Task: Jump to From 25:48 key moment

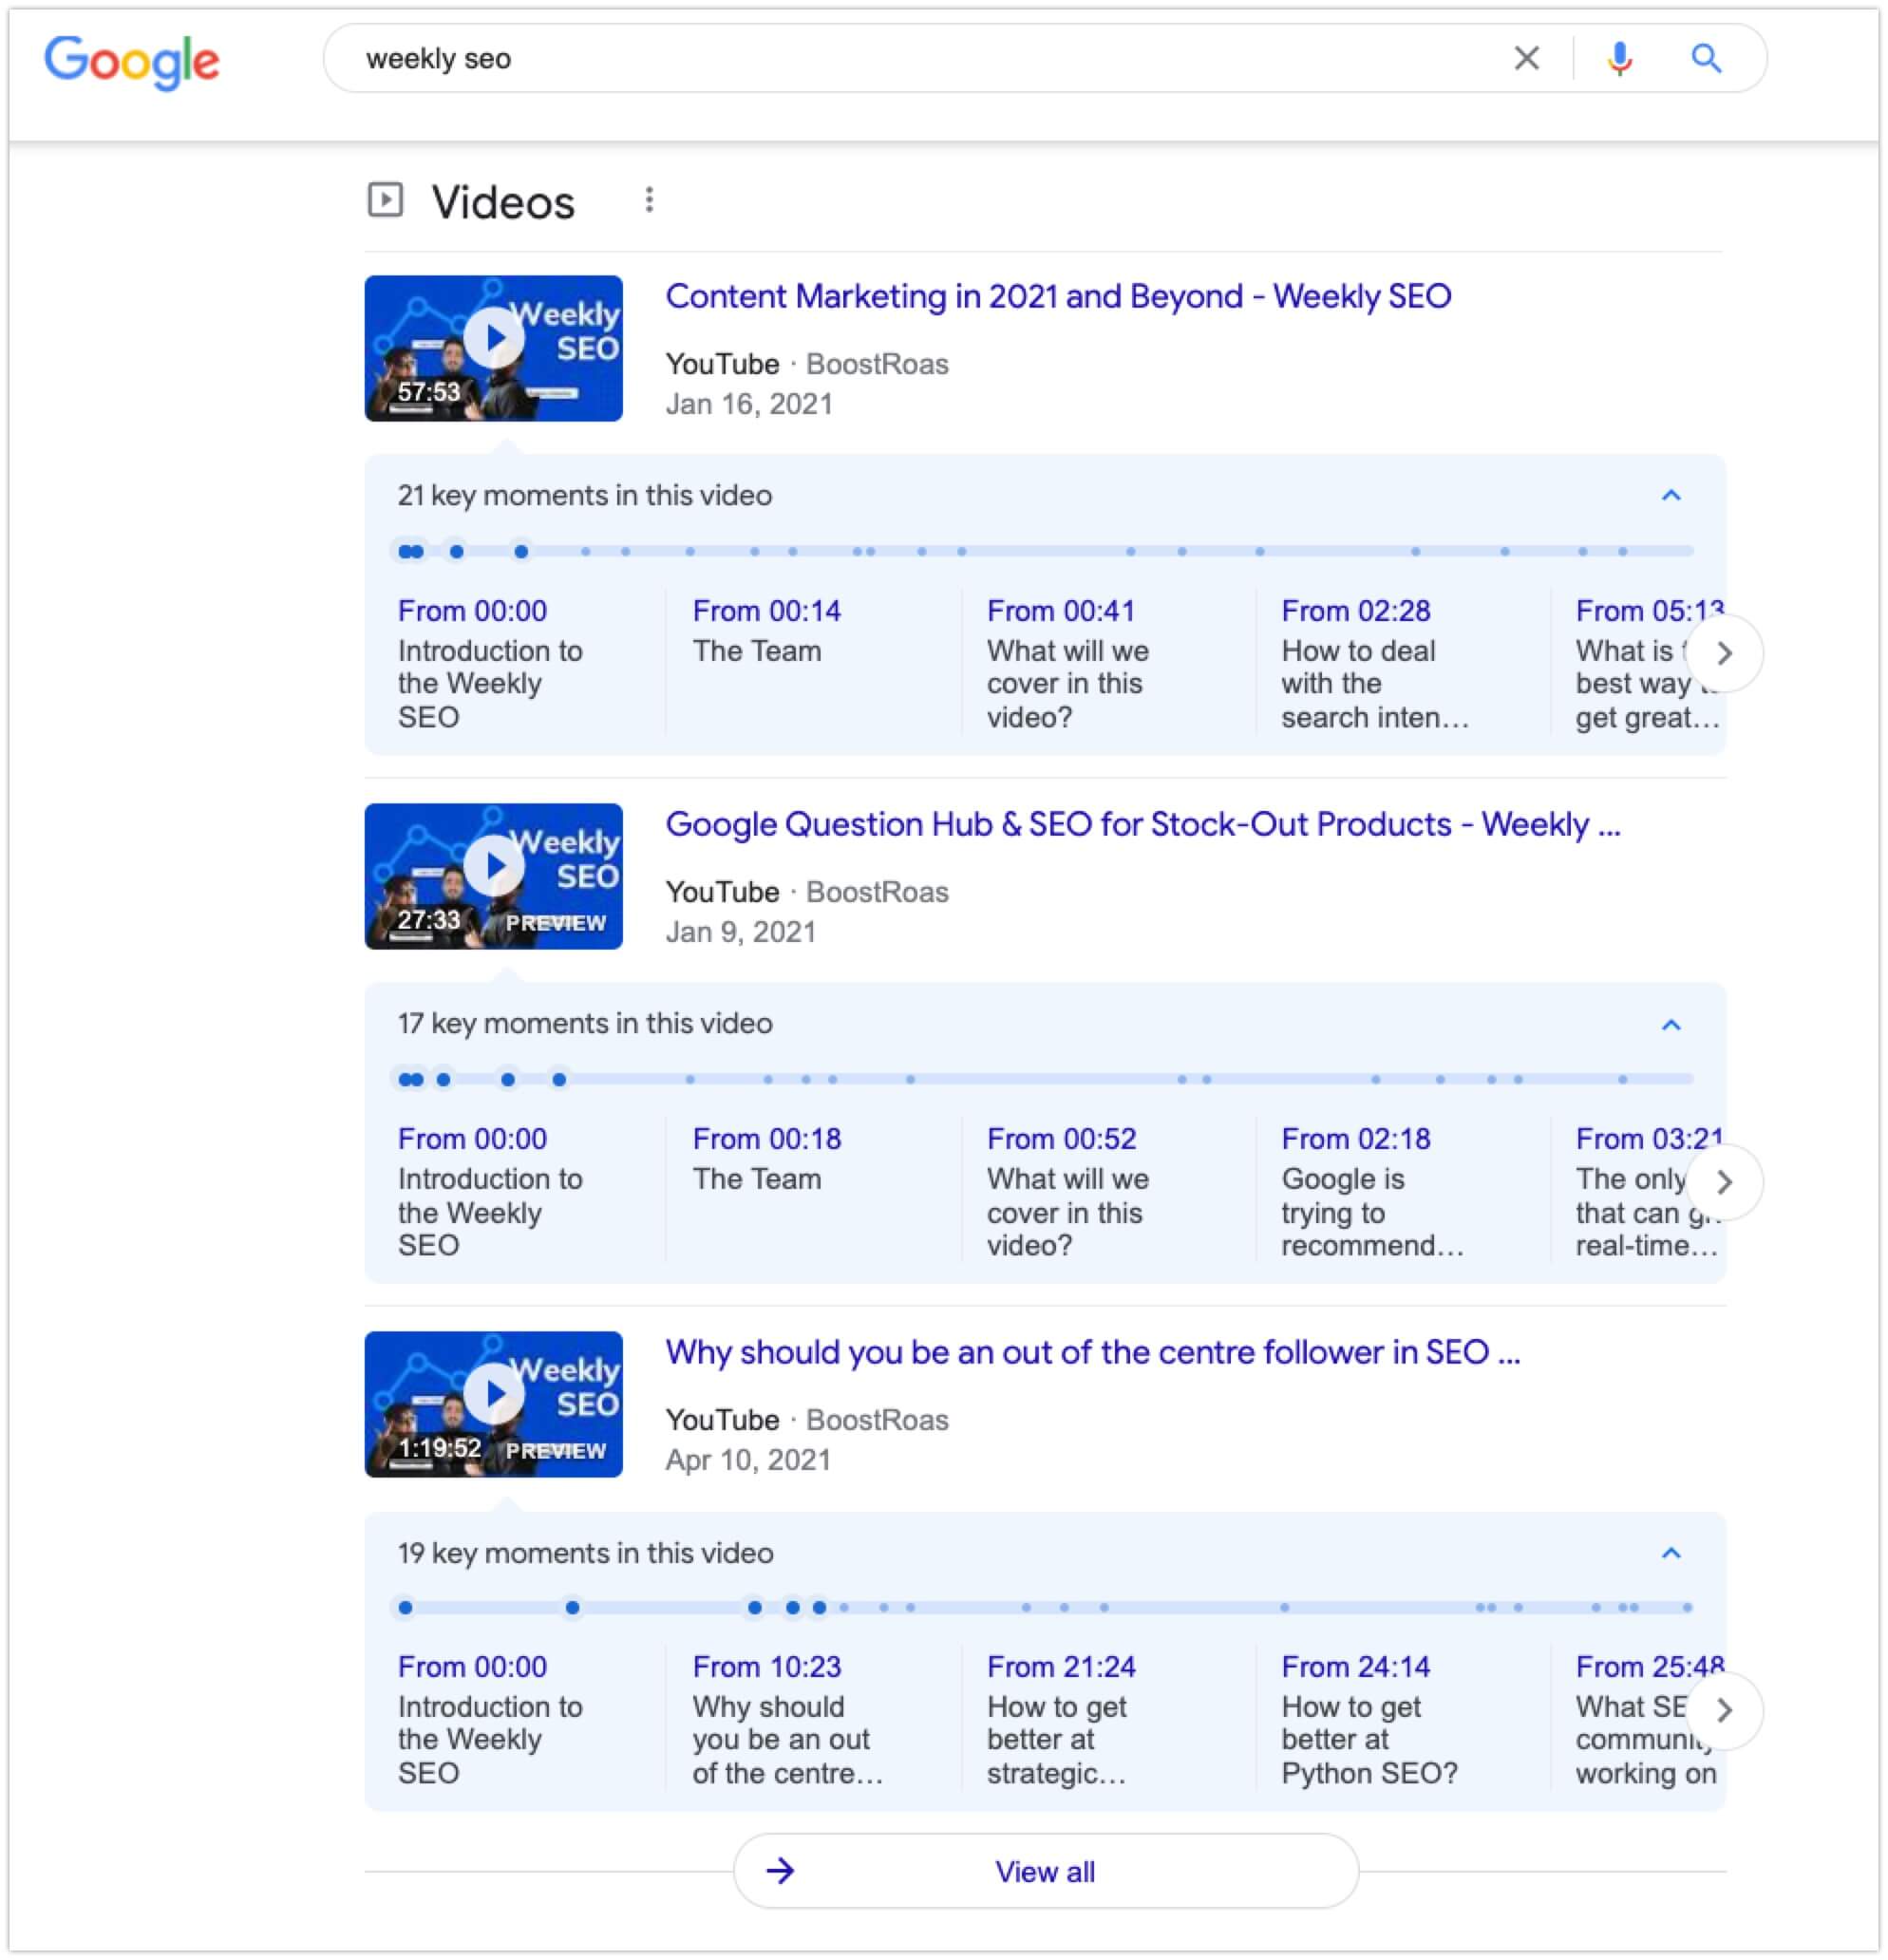Action: click(x=1648, y=1720)
